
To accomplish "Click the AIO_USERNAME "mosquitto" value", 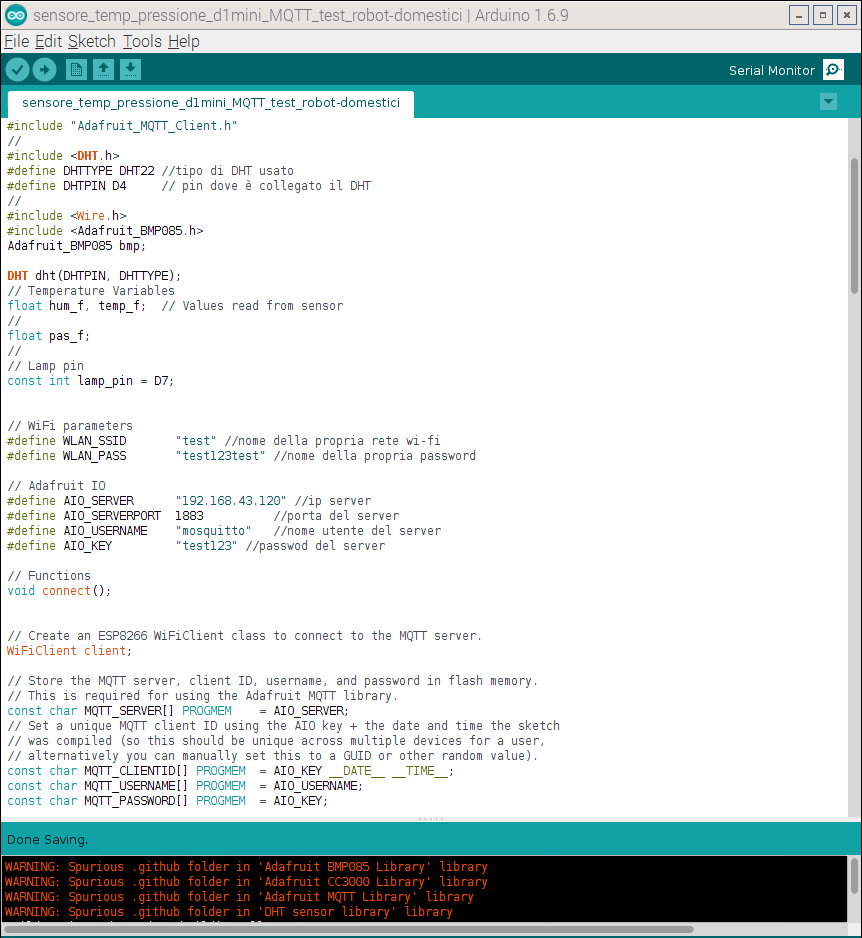I will (214, 531).
